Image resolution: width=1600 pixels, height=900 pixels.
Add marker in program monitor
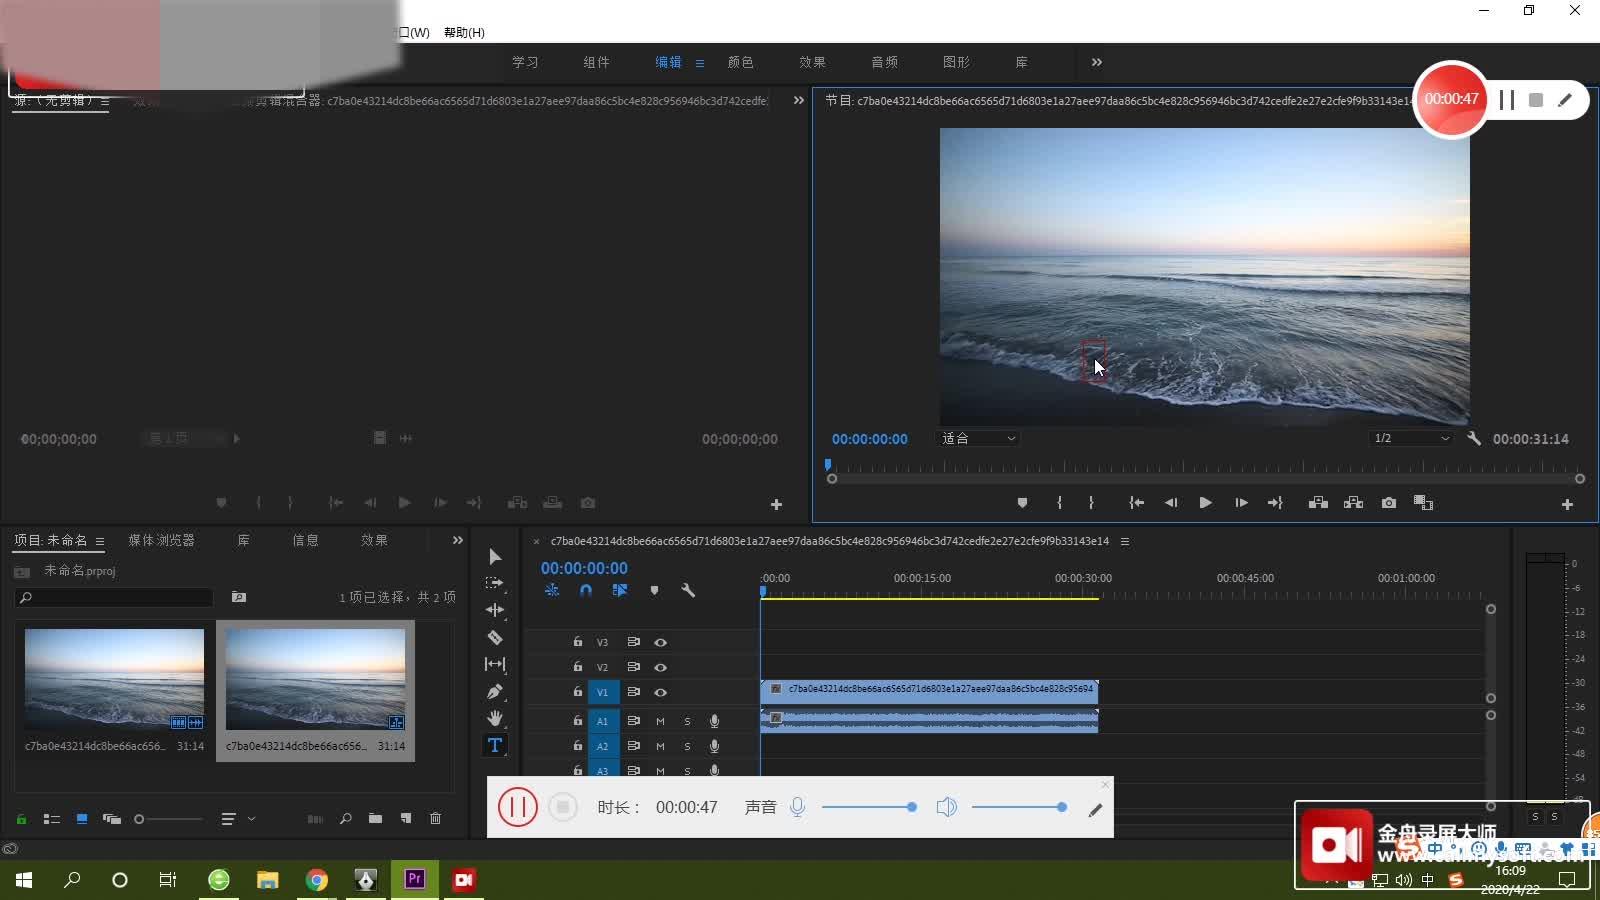1022,503
